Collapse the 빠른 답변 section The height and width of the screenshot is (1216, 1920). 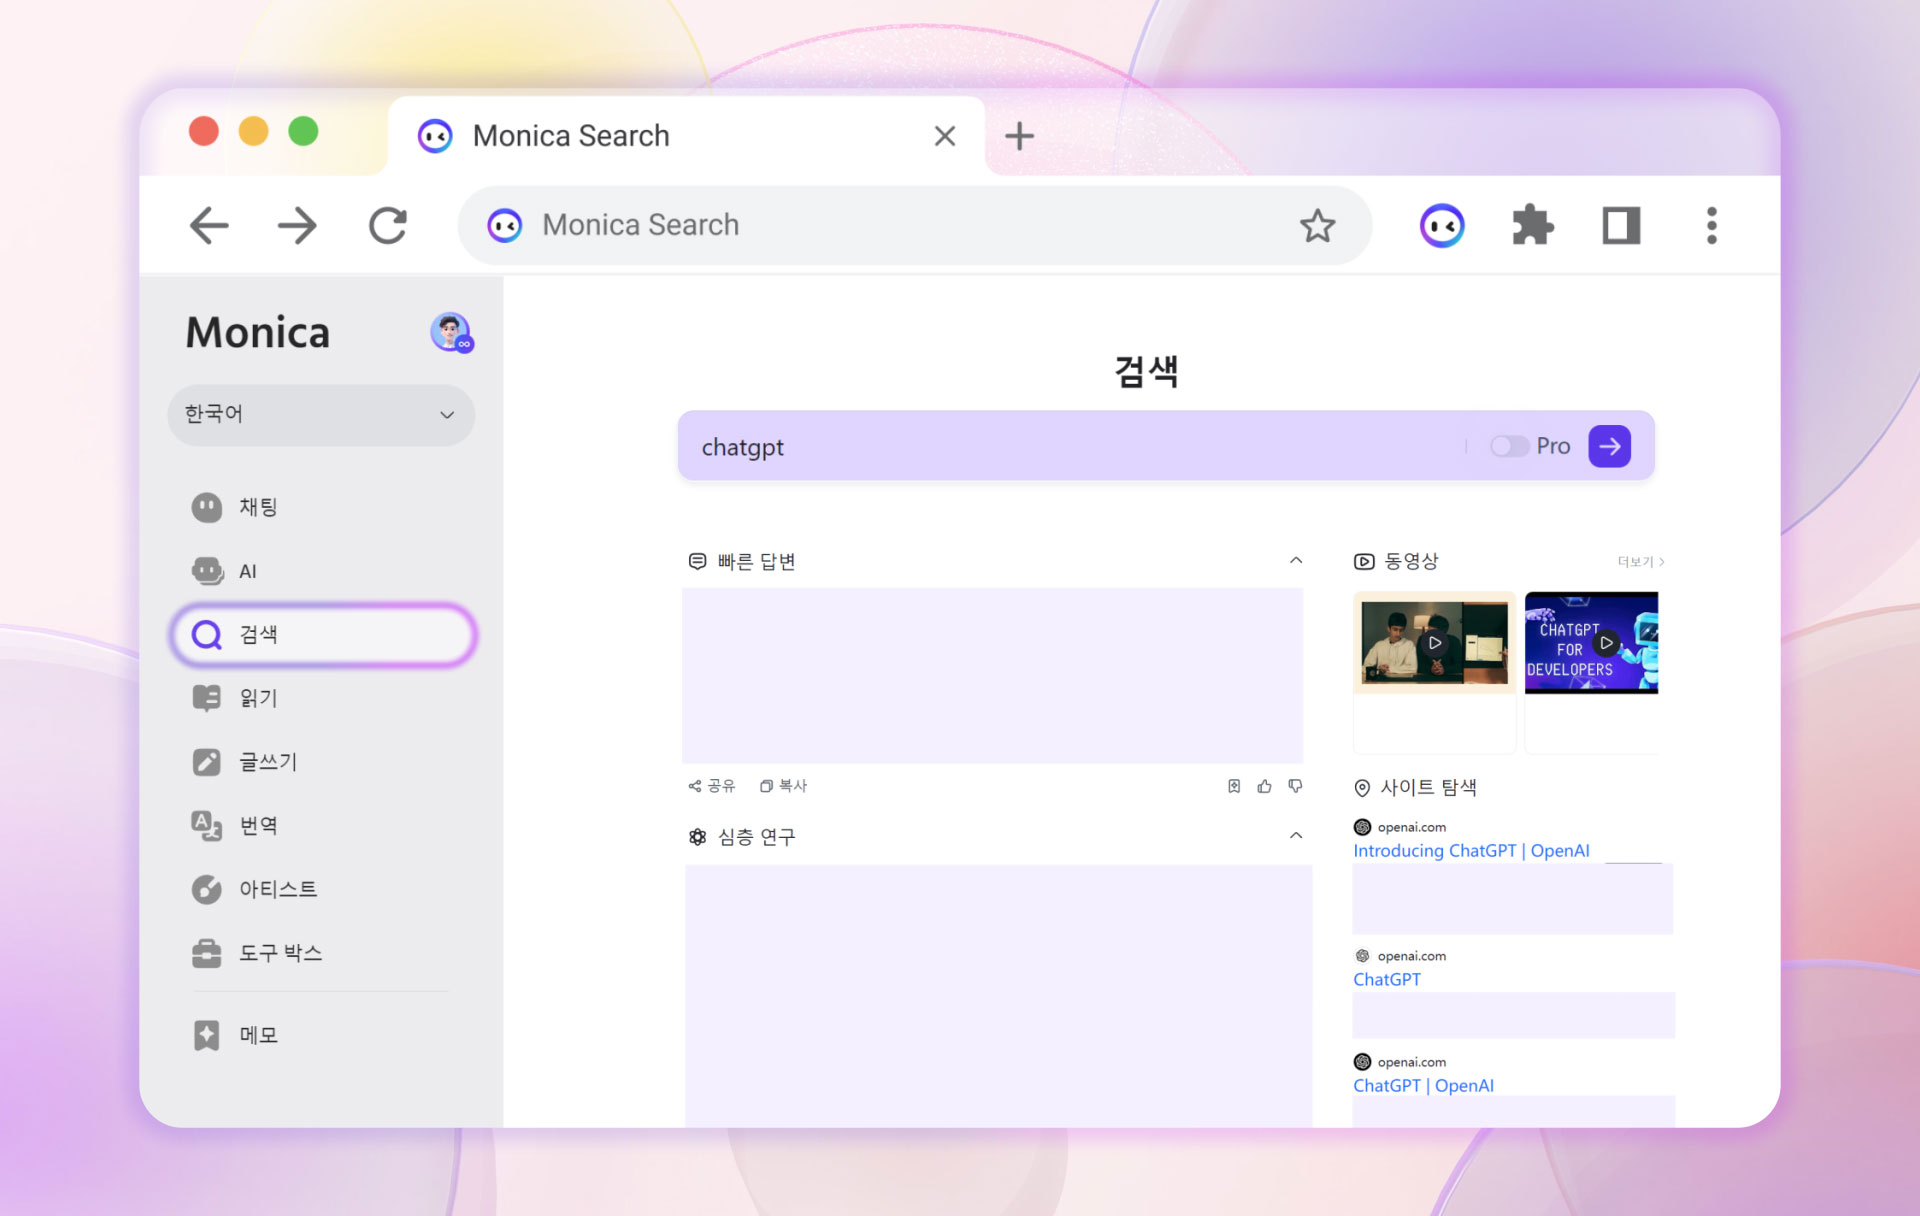pos(1295,561)
